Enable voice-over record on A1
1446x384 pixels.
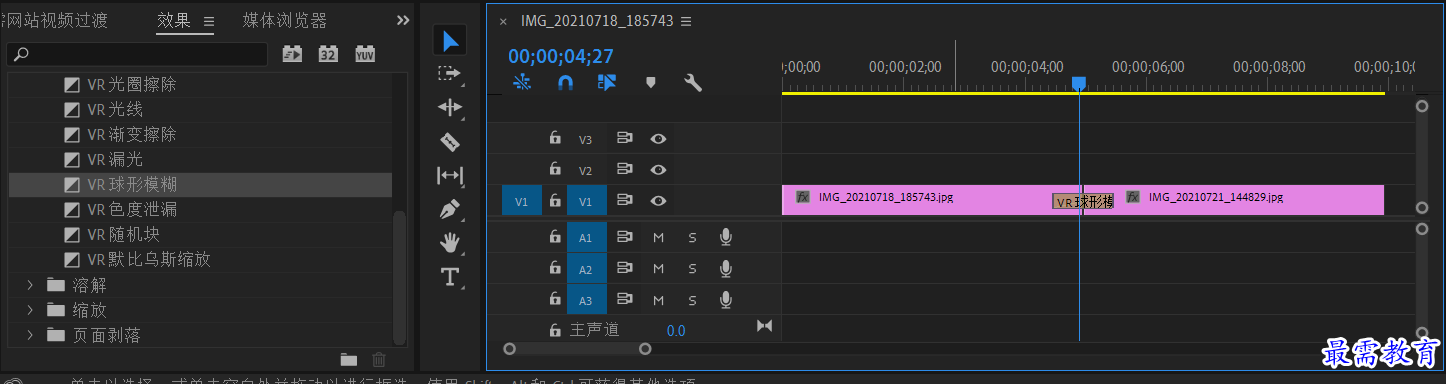coord(726,237)
